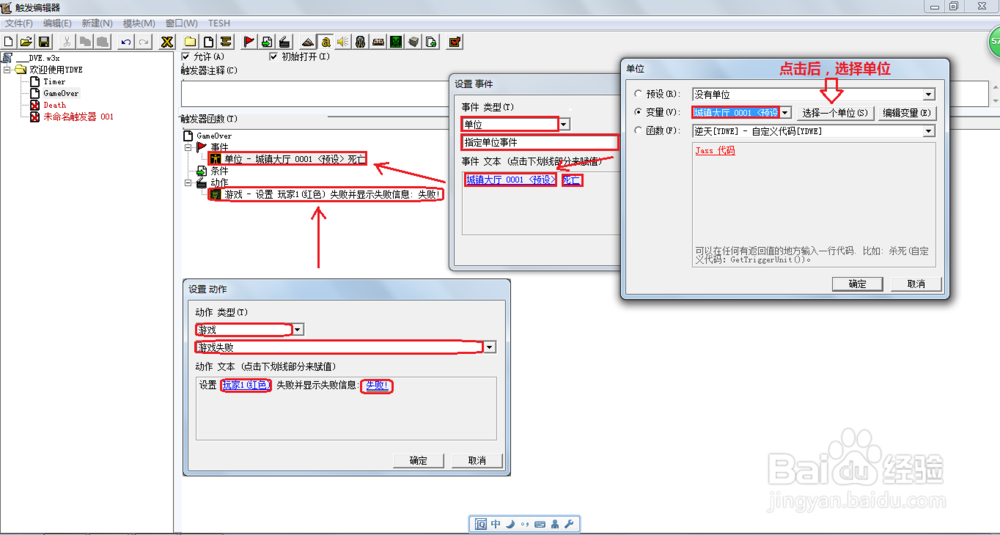The image size is (1000, 535).
Task: Click the New event red flag icon
Action: [249, 42]
